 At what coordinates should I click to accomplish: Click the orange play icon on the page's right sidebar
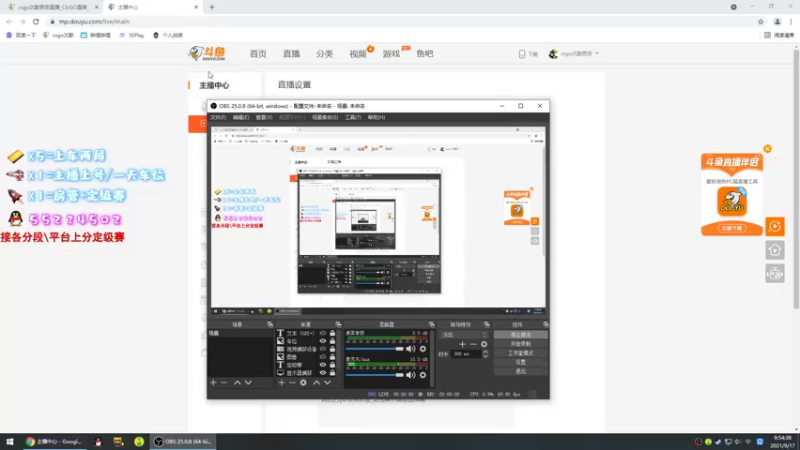(x=774, y=227)
